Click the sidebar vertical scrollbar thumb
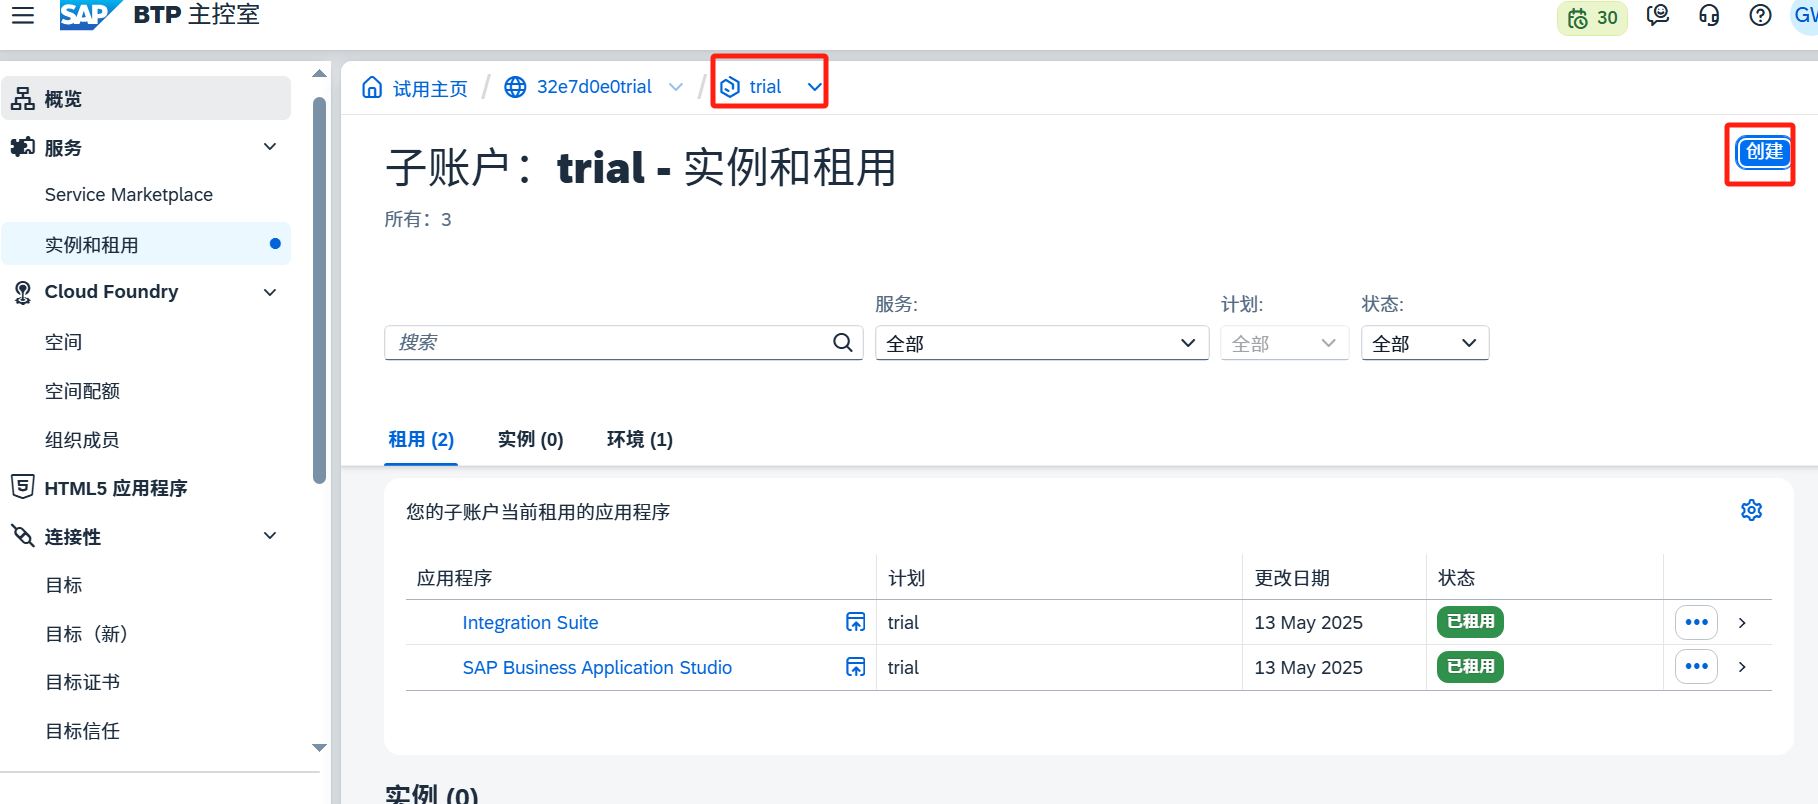 coord(320,290)
